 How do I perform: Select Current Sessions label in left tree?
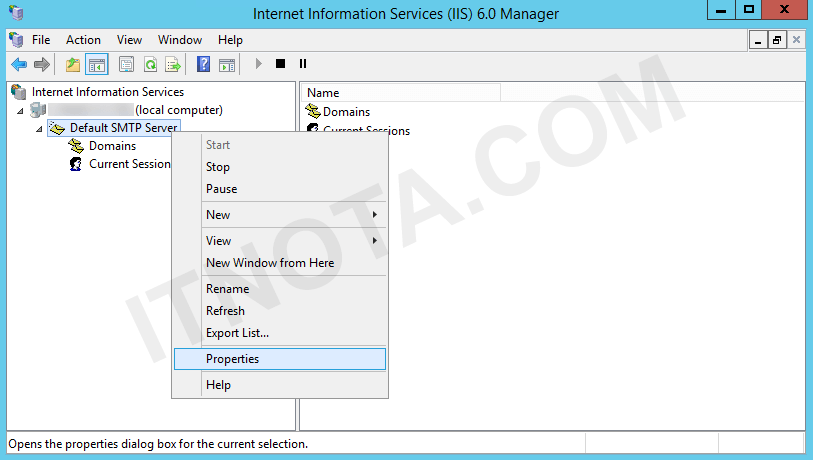[130, 164]
